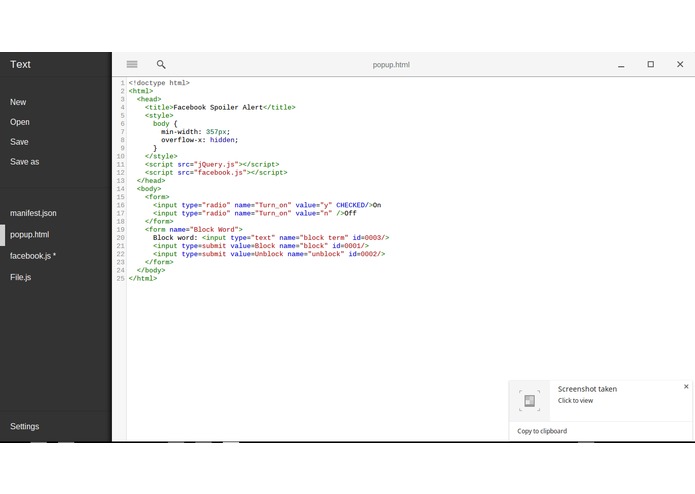
Task: Click Copy to clipboard button
Action: coord(542,431)
